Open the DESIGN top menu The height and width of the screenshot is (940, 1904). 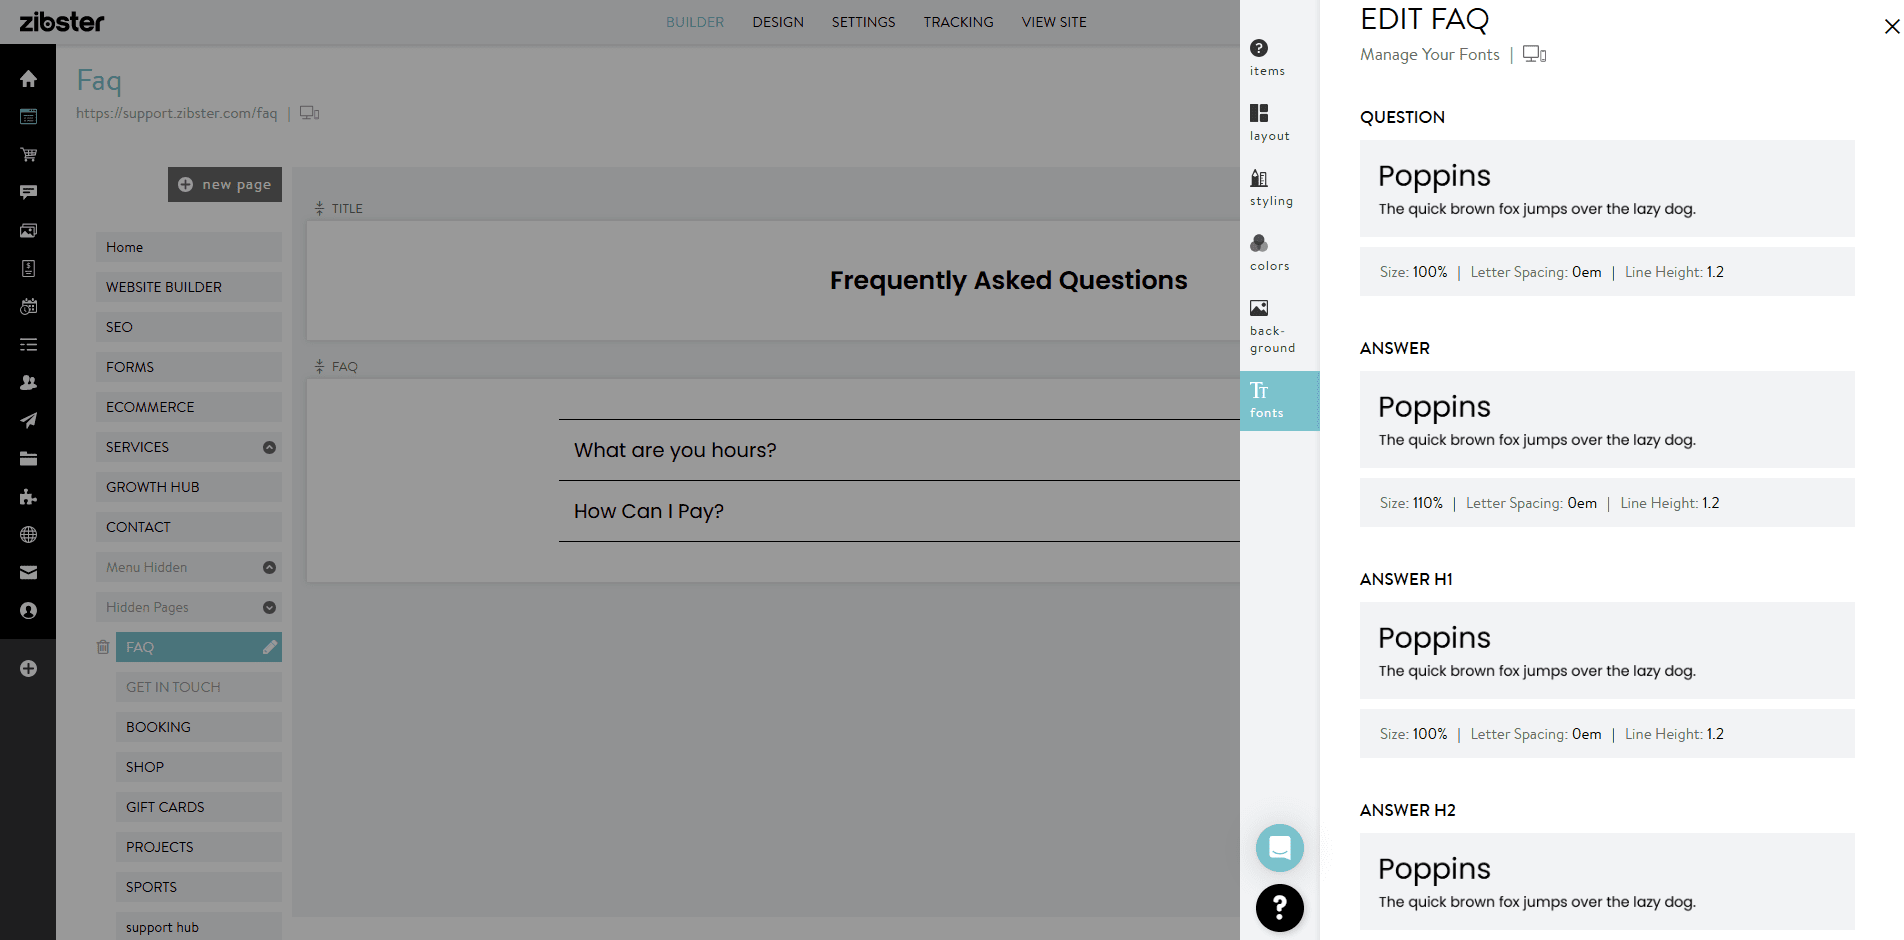tap(778, 22)
